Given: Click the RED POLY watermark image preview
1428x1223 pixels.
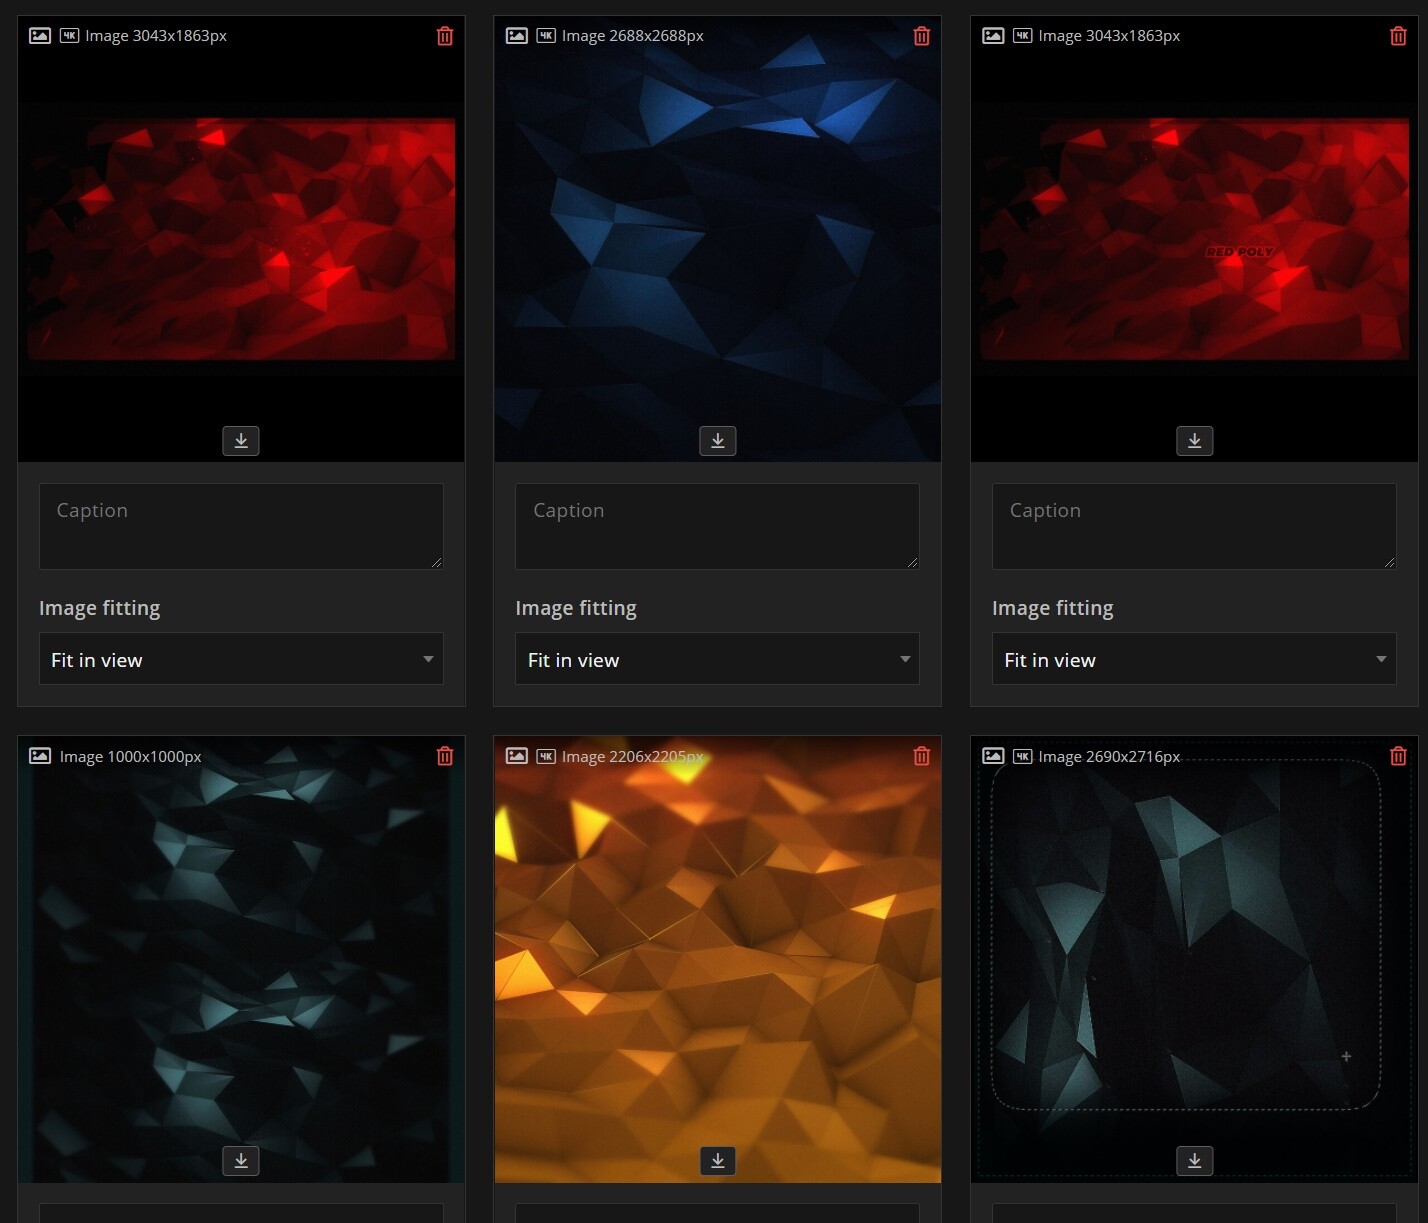Looking at the screenshot, I should (1240, 252).
